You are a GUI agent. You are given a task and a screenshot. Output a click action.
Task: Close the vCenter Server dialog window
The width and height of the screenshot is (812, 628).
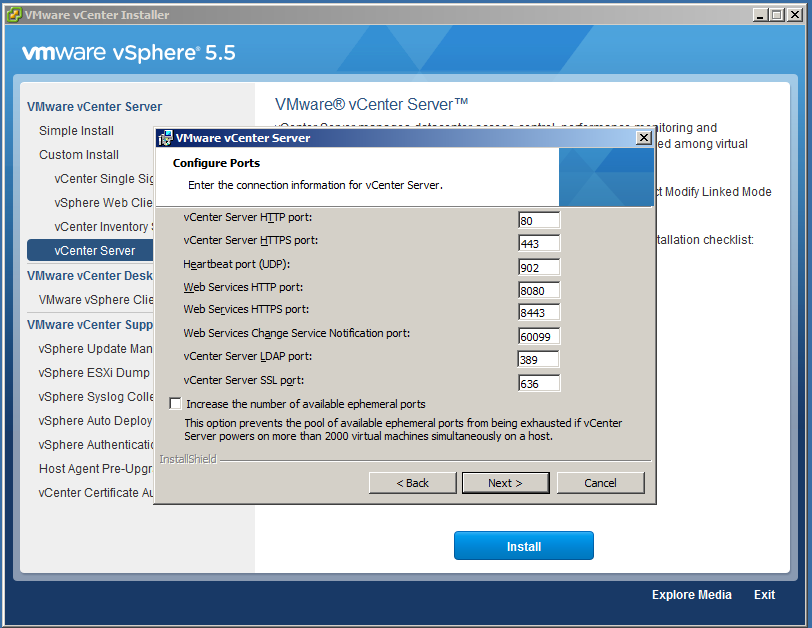coord(643,138)
